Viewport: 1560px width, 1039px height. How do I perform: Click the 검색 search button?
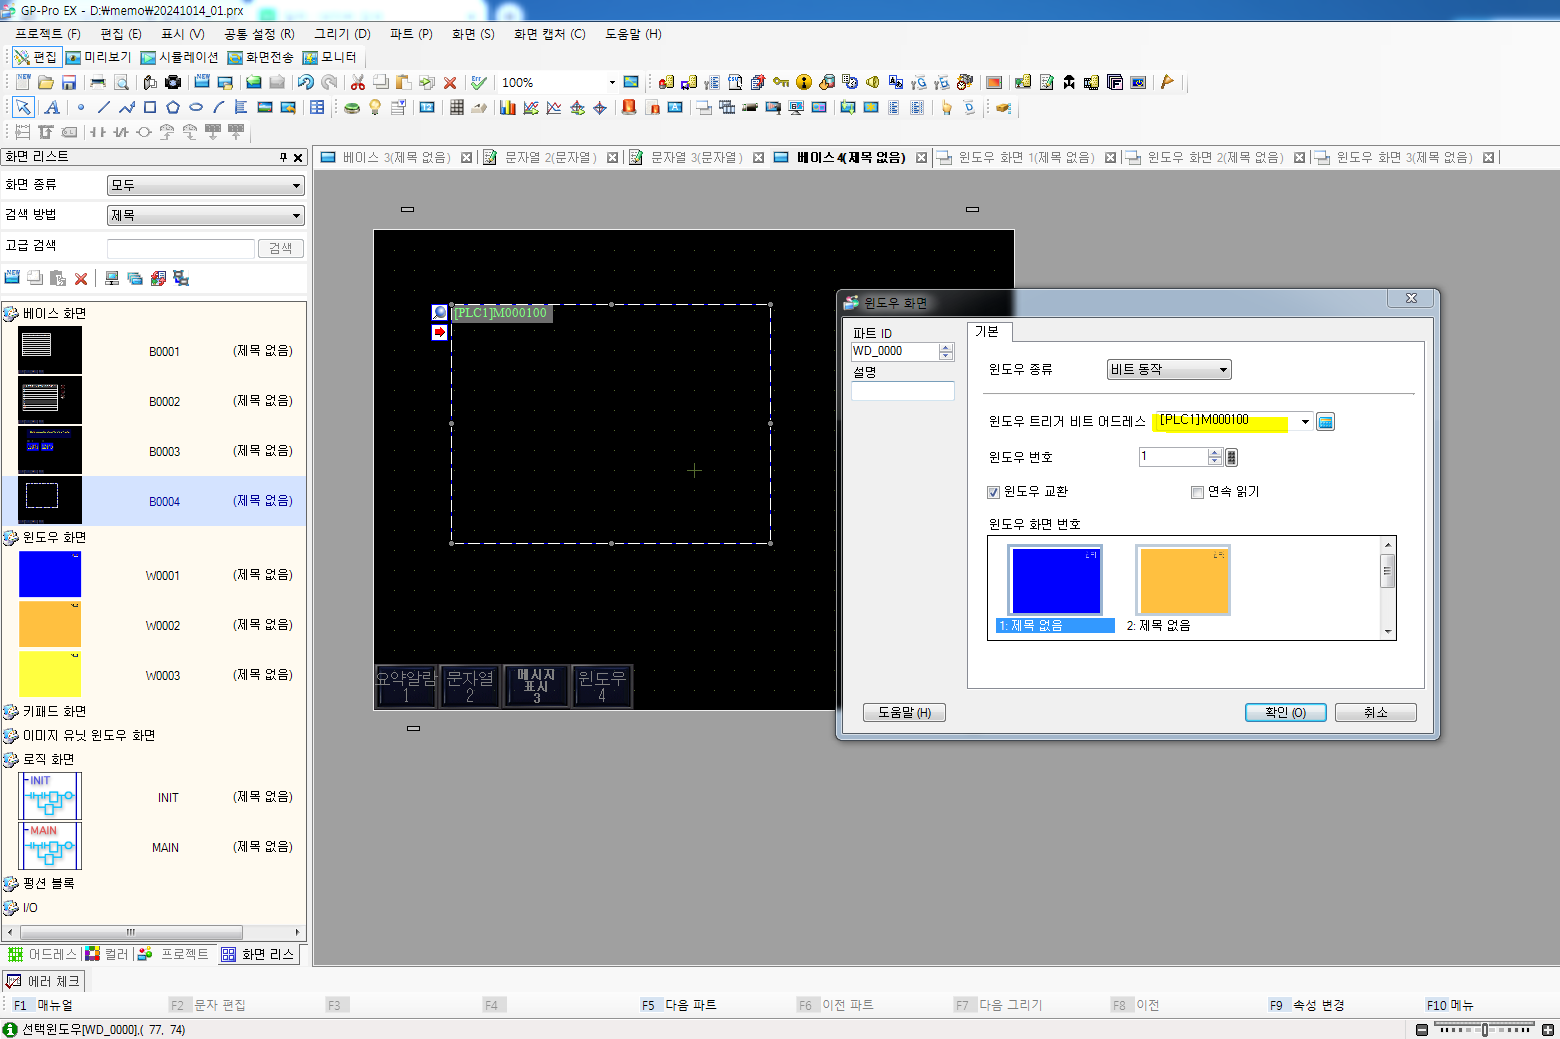point(281,248)
